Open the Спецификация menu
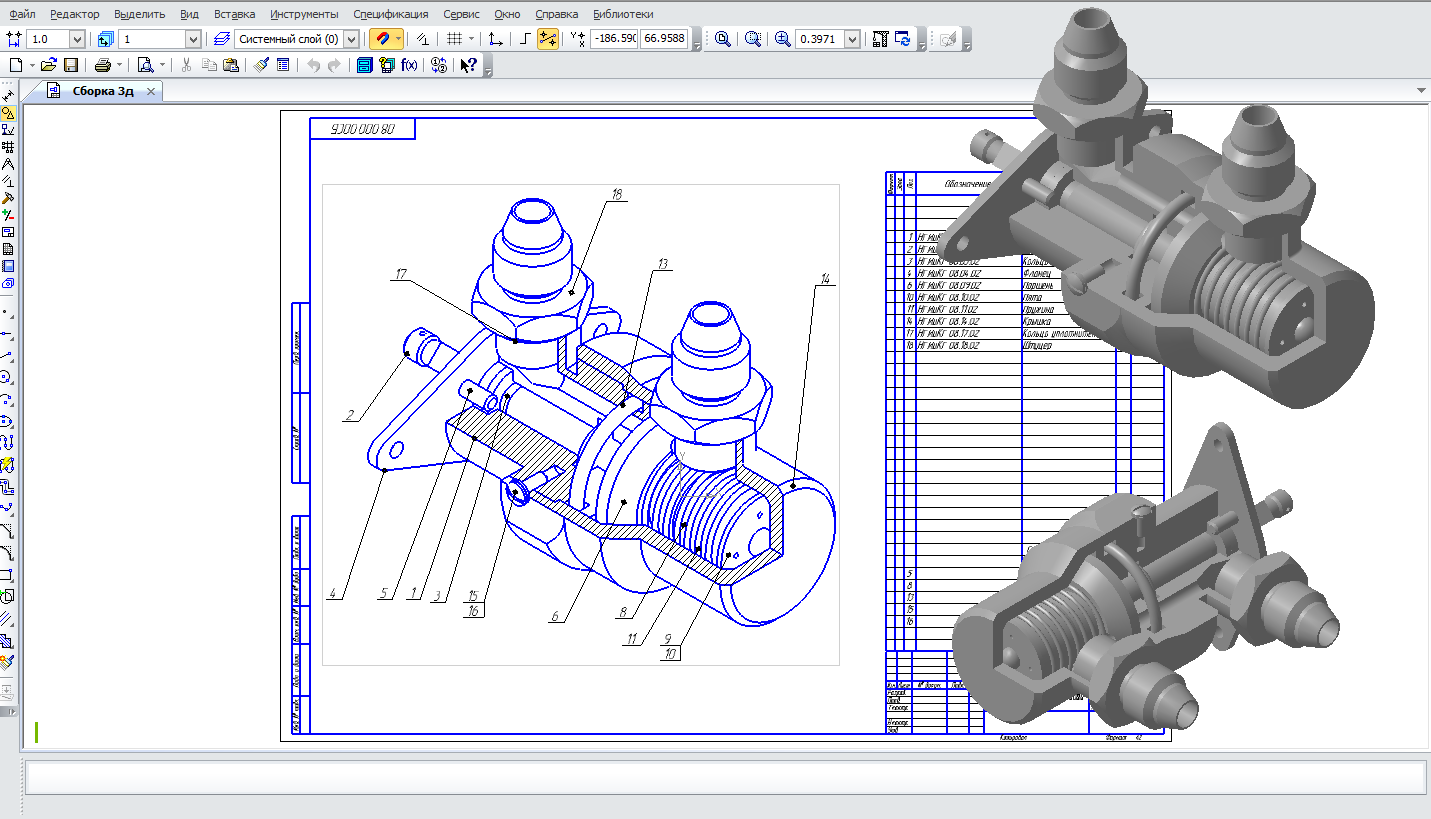 pos(391,14)
